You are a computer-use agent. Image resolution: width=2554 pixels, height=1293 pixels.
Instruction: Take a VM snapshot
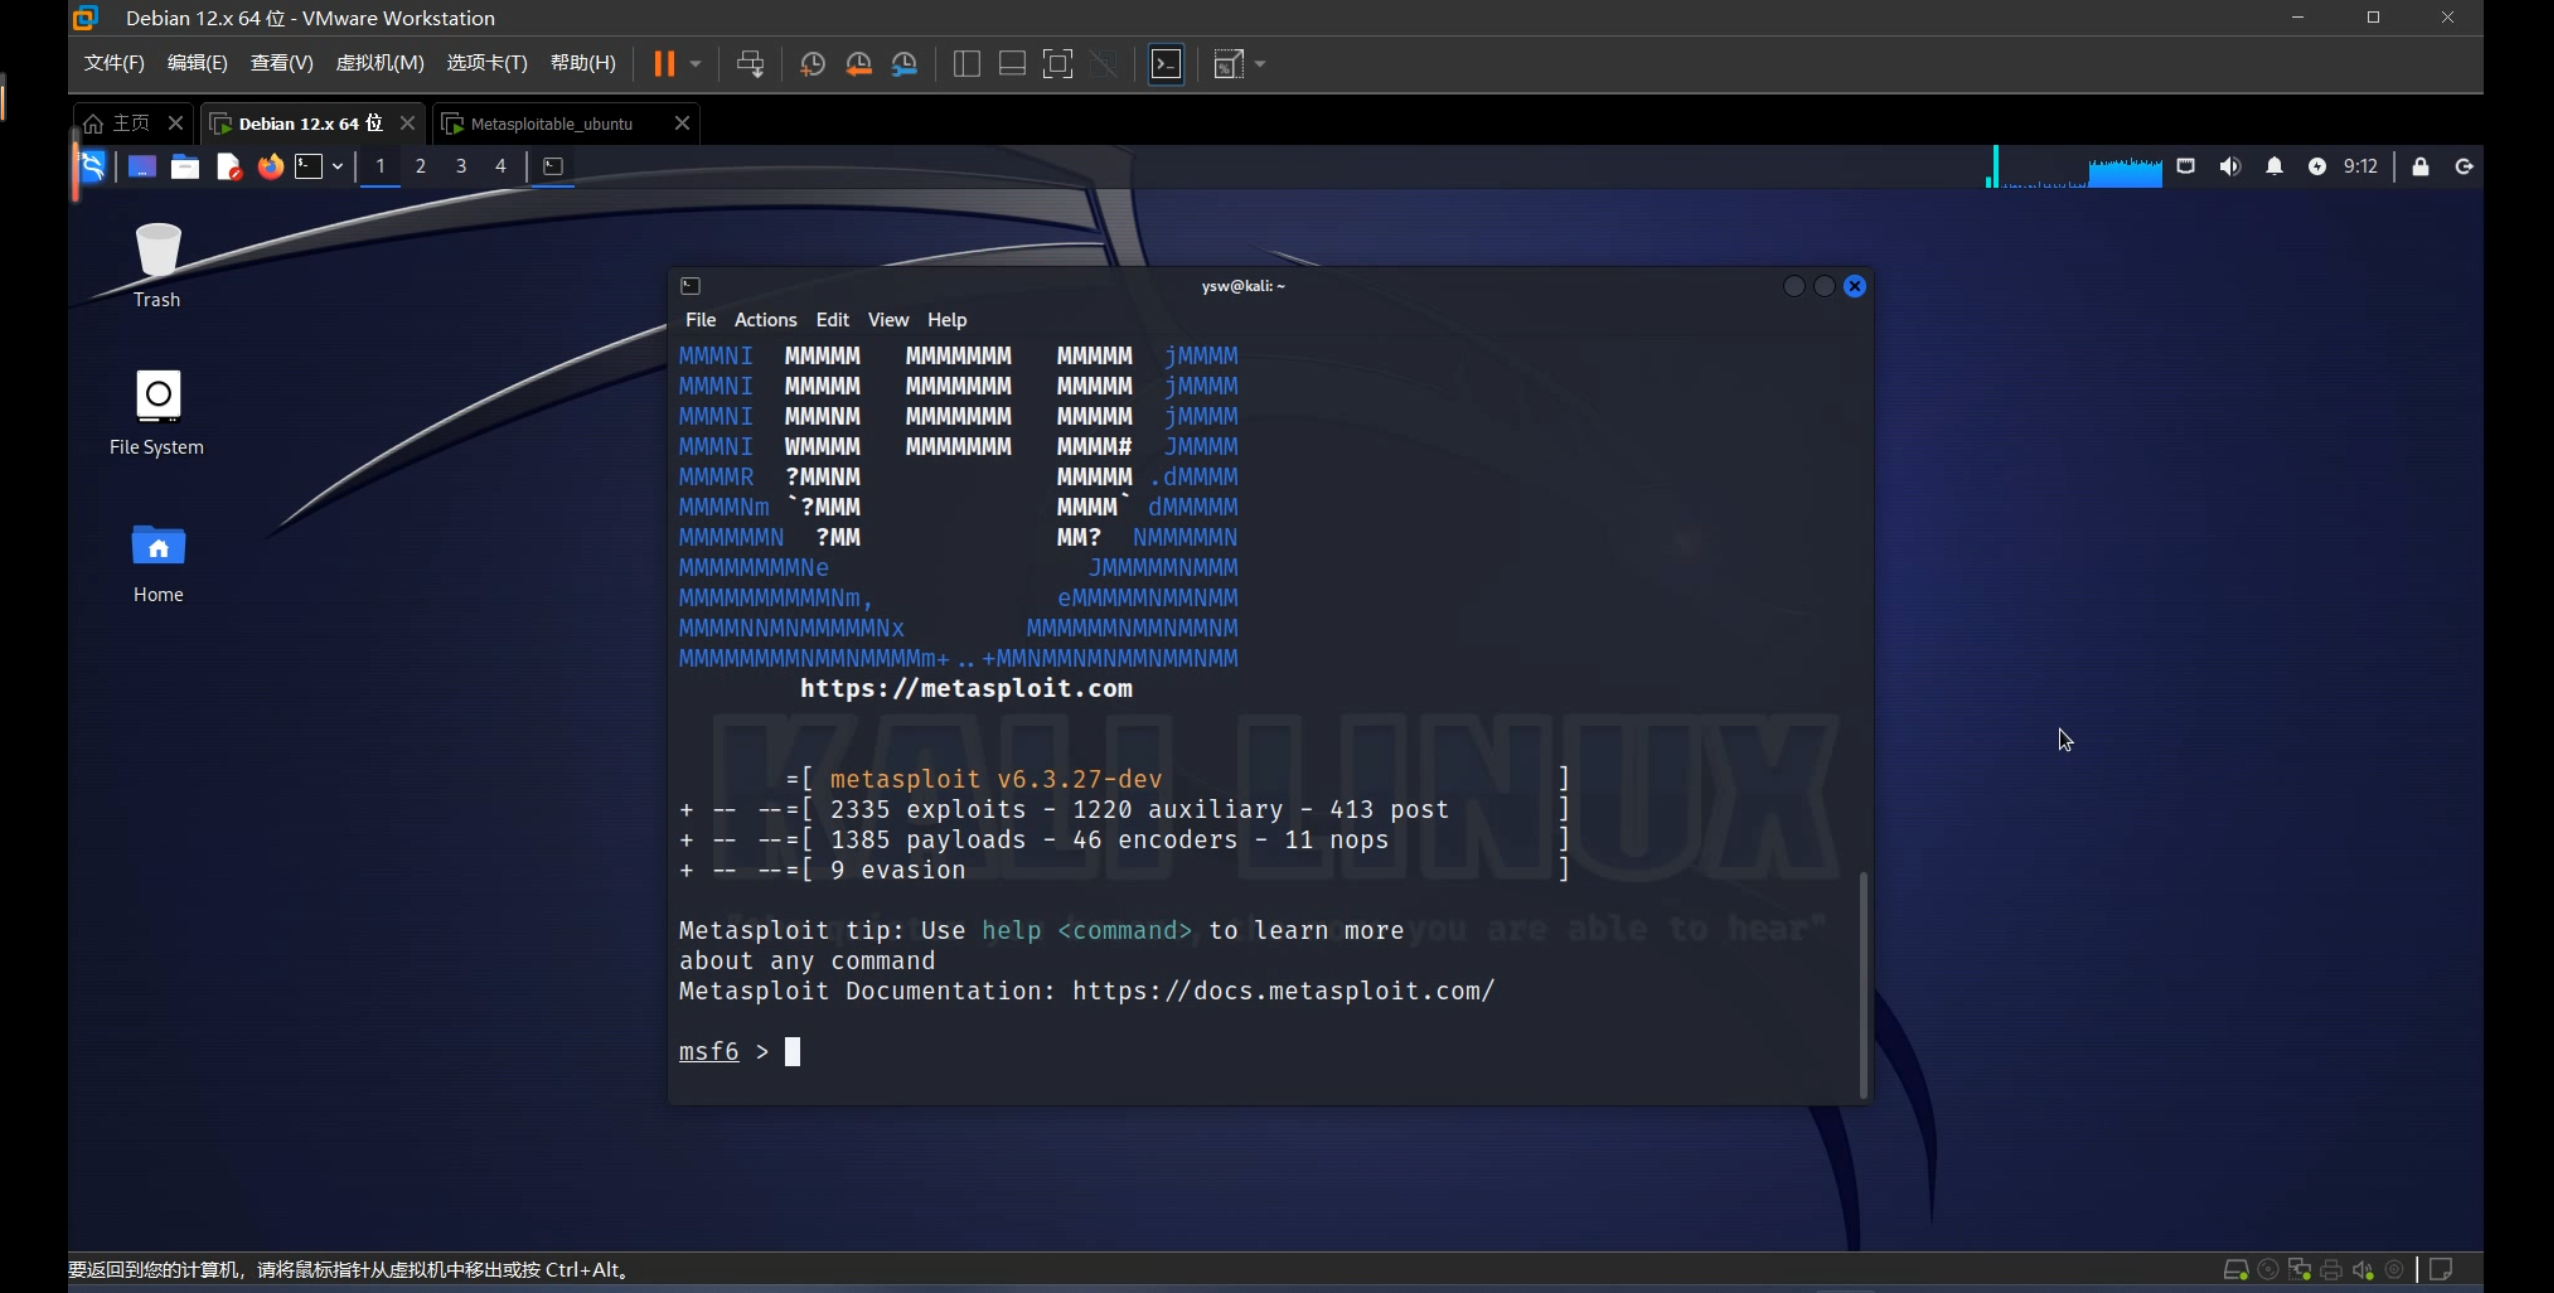pyautogui.click(x=812, y=64)
